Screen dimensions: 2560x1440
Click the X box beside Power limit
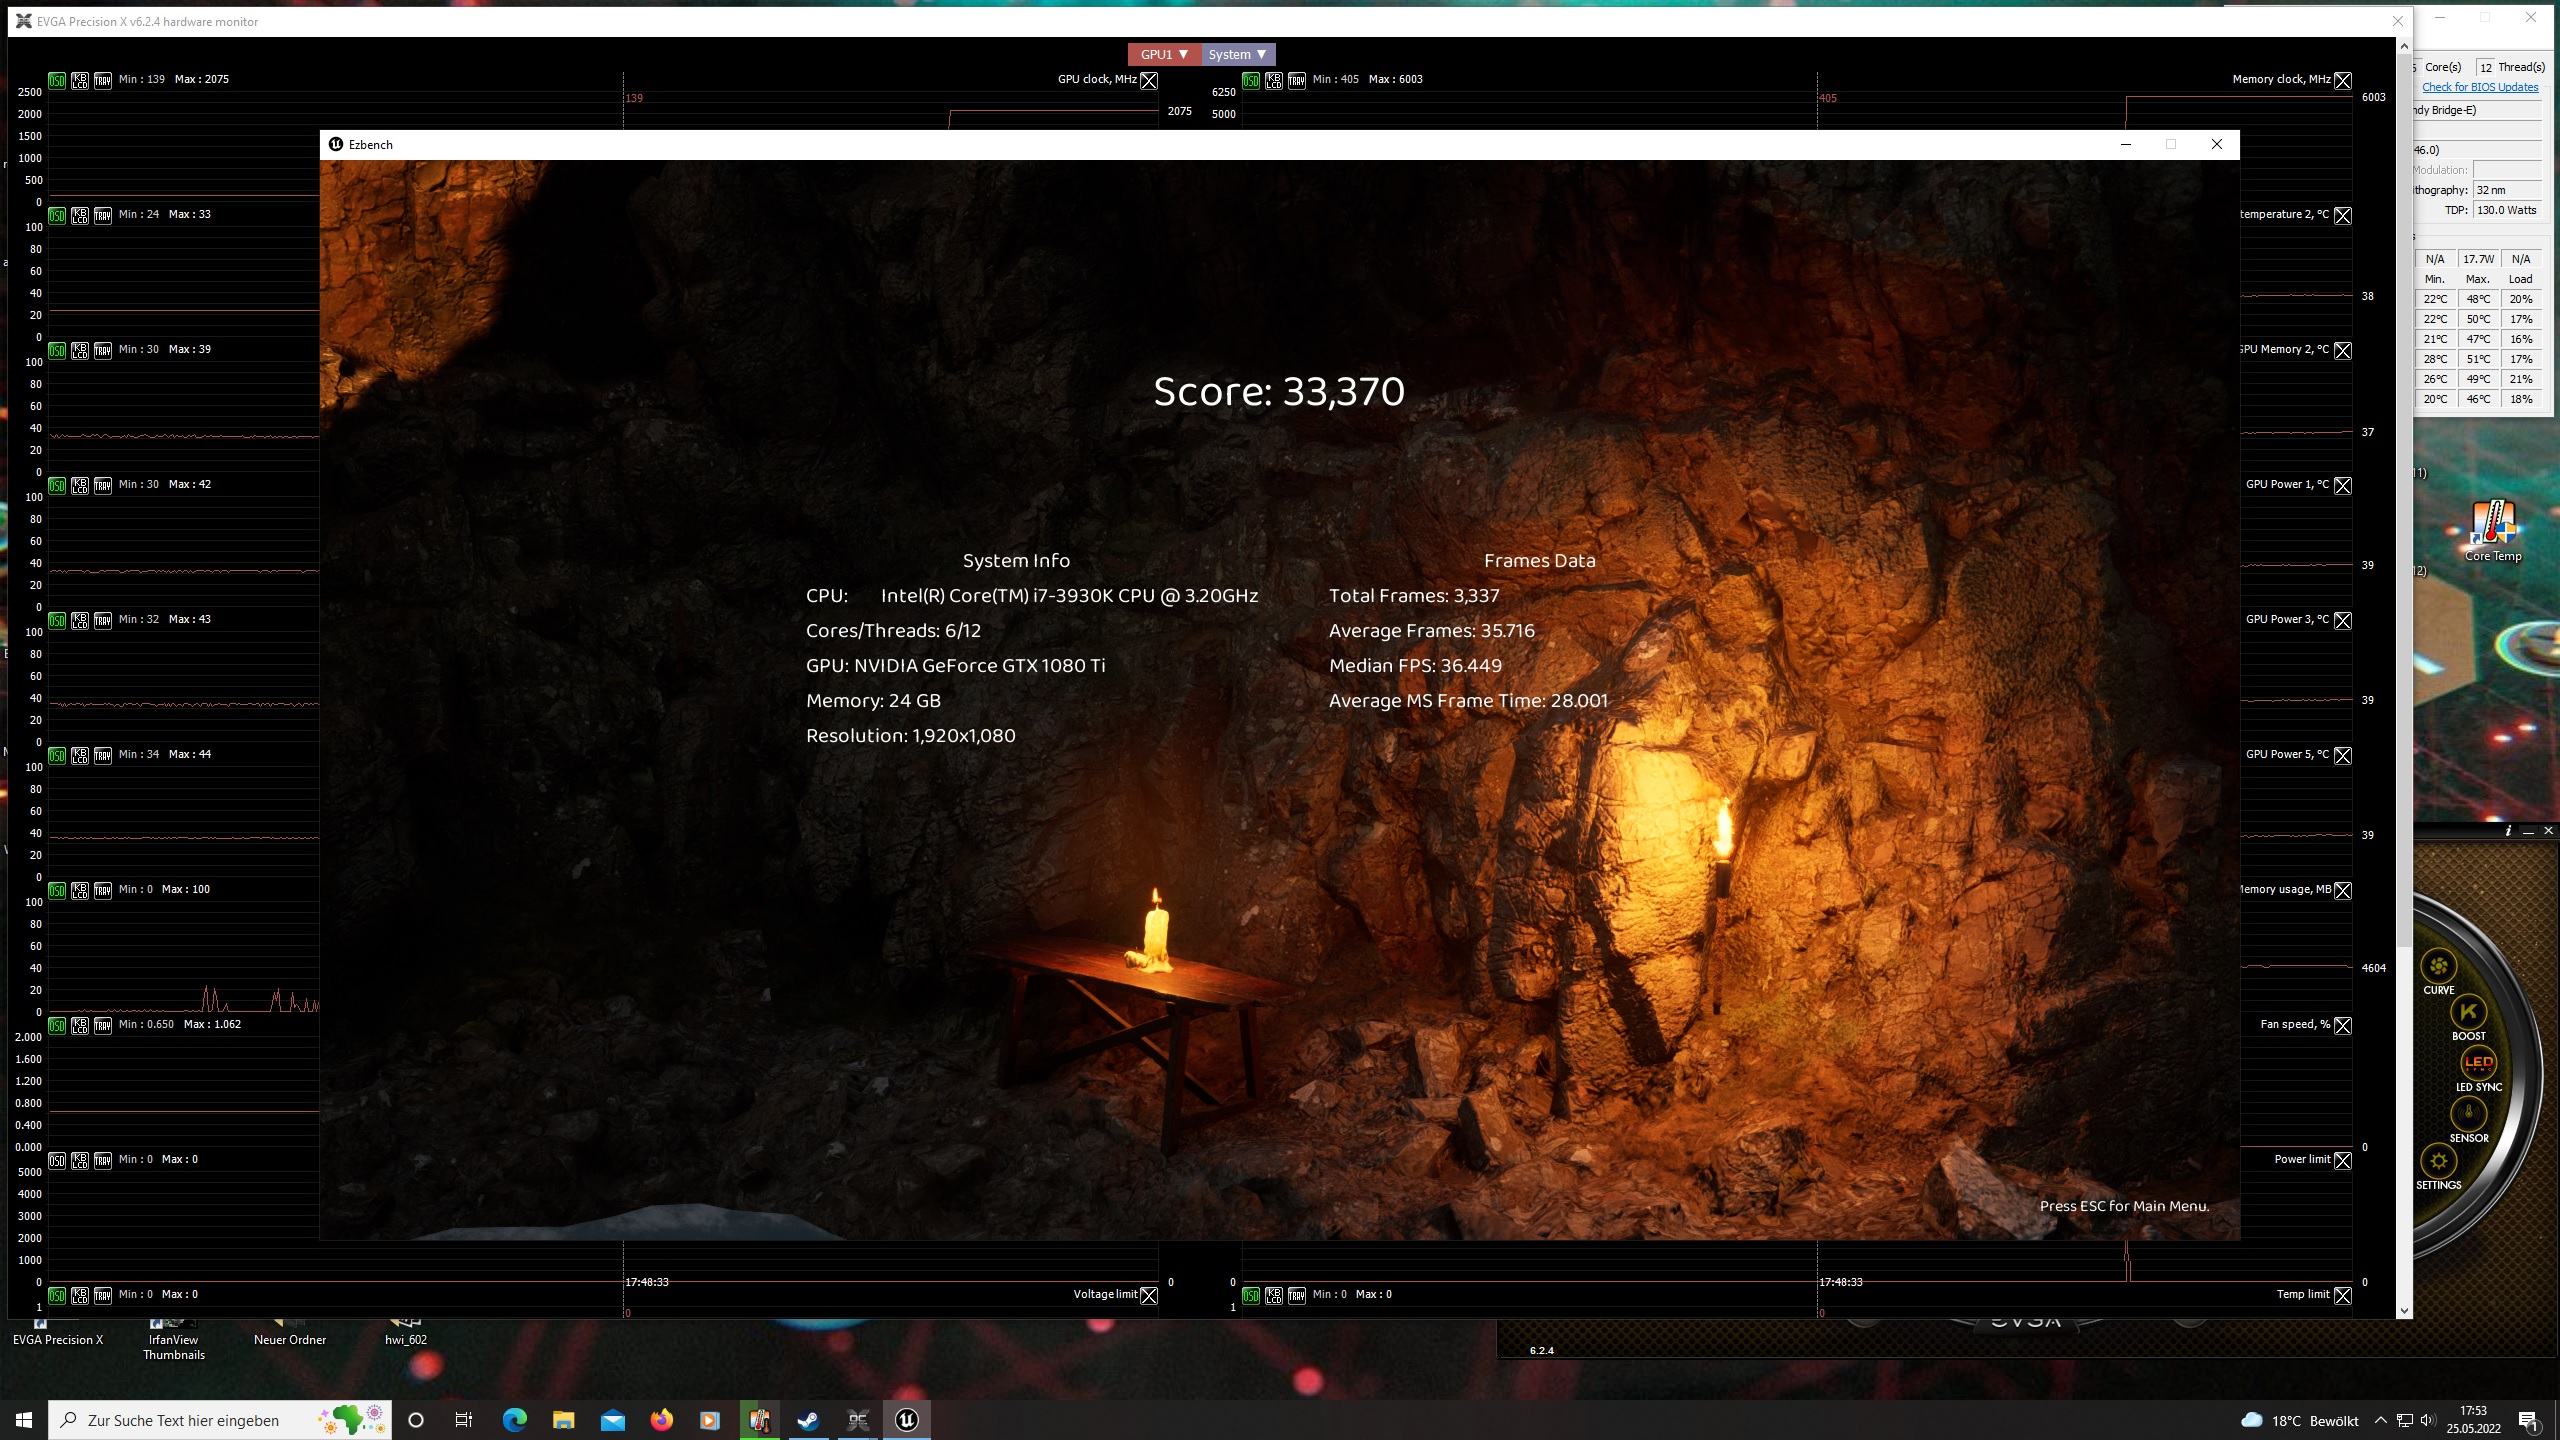coord(2343,1160)
